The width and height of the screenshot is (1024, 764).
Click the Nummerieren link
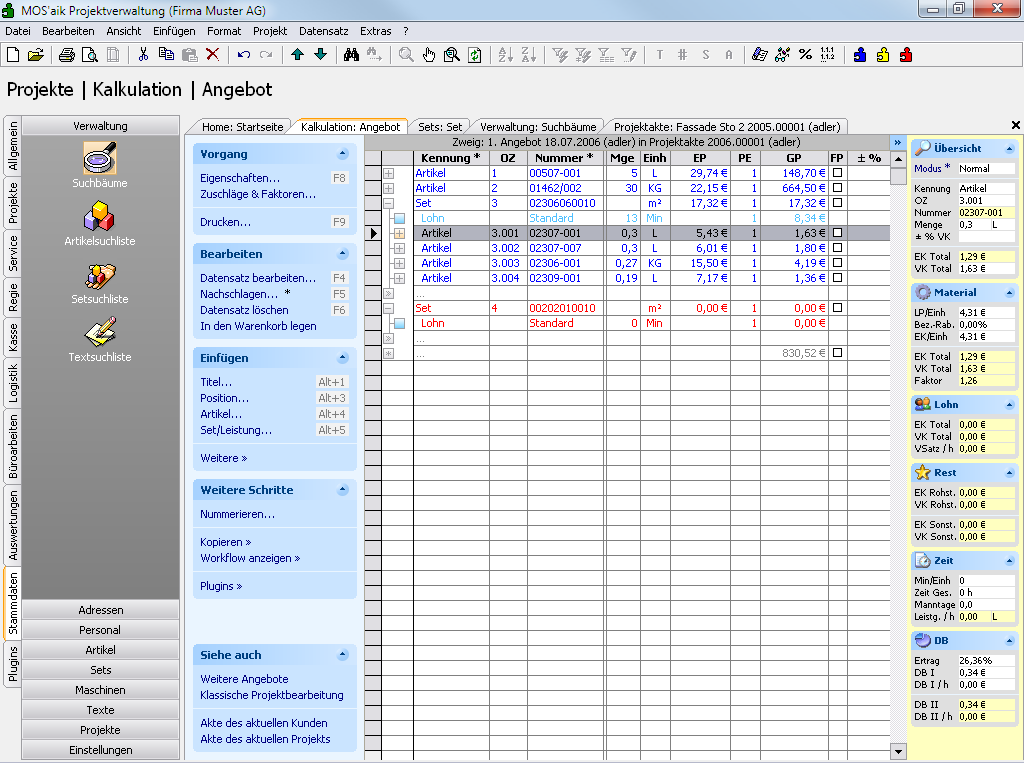click(237, 514)
